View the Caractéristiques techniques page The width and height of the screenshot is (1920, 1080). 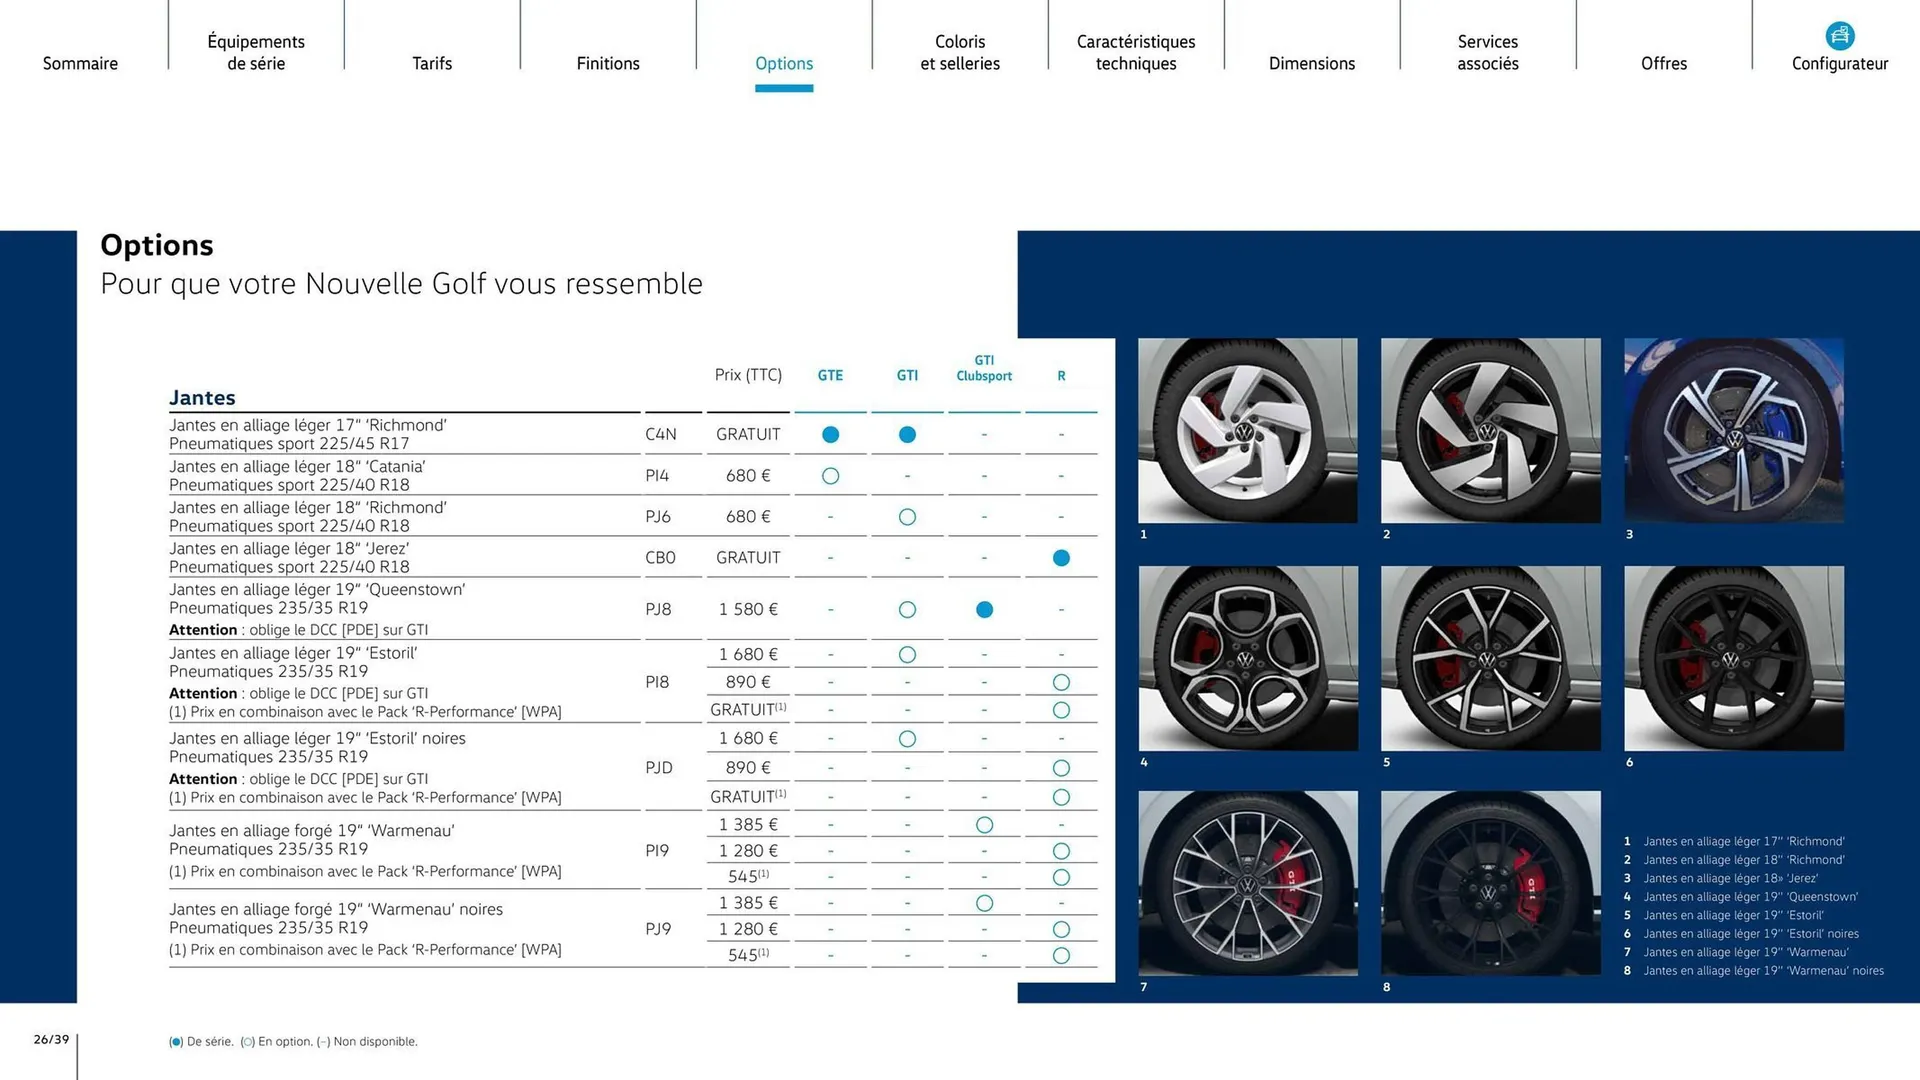click(x=1136, y=52)
